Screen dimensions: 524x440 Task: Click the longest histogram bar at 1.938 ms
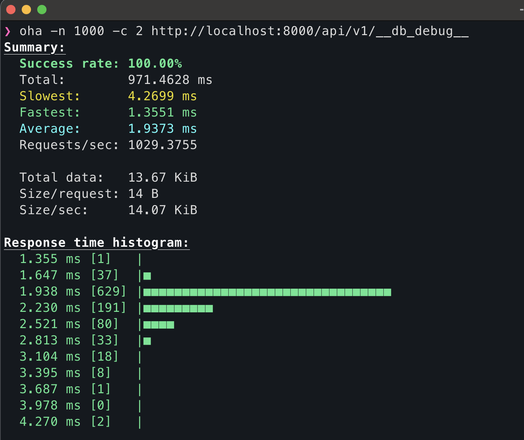coord(267,292)
